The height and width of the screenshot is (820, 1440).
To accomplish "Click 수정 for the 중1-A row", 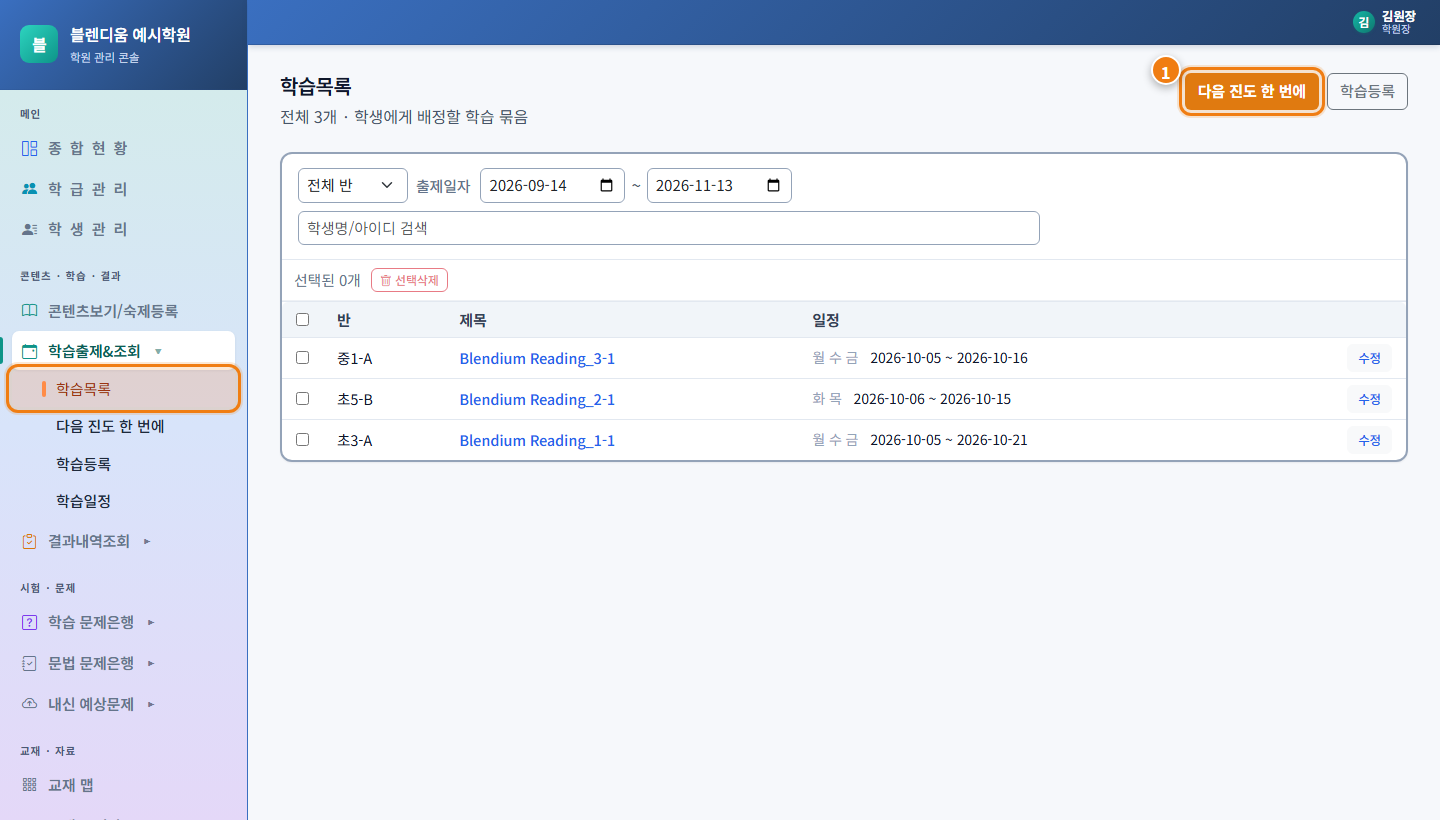I will tap(1369, 358).
